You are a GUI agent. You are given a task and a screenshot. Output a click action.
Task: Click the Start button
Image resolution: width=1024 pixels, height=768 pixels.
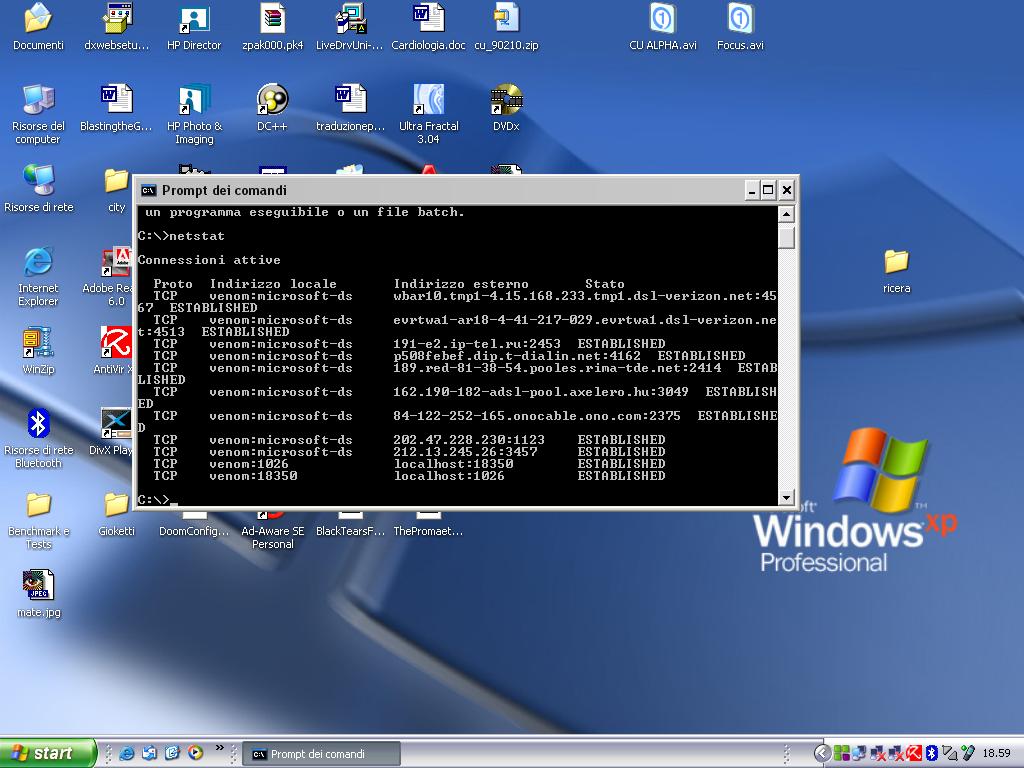pos(48,753)
